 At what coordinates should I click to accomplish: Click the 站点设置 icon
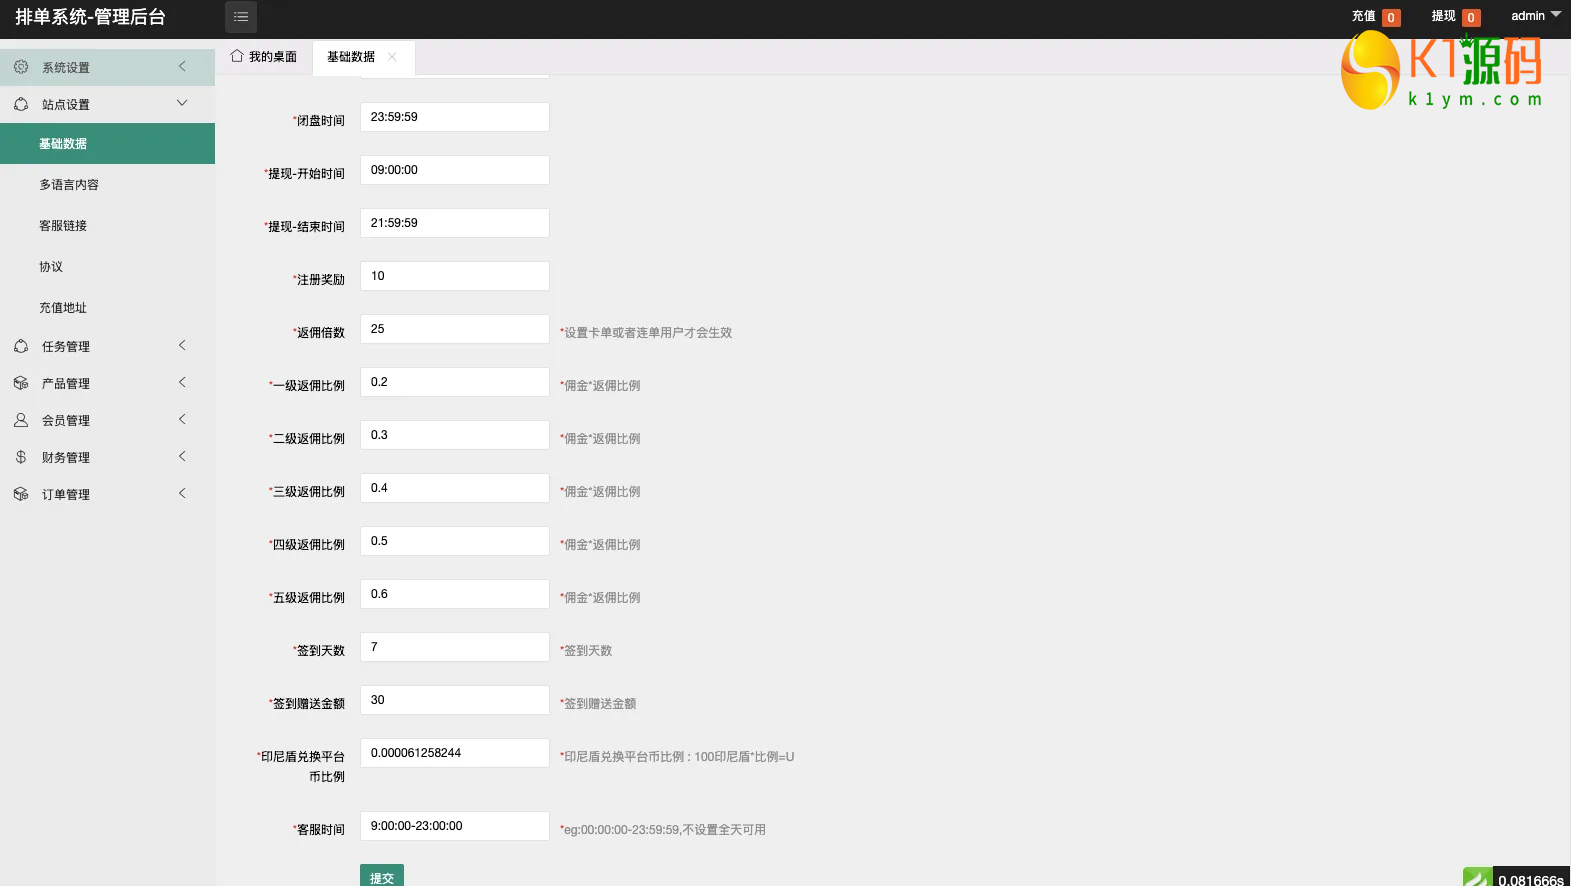[x=21, y=104]
